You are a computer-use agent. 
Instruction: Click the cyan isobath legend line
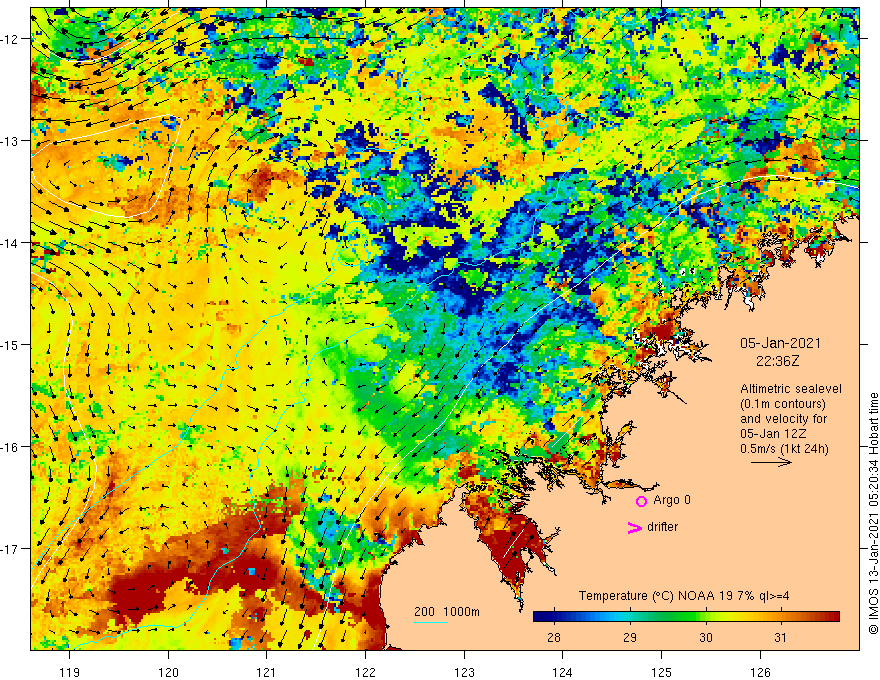pos(431,622)
